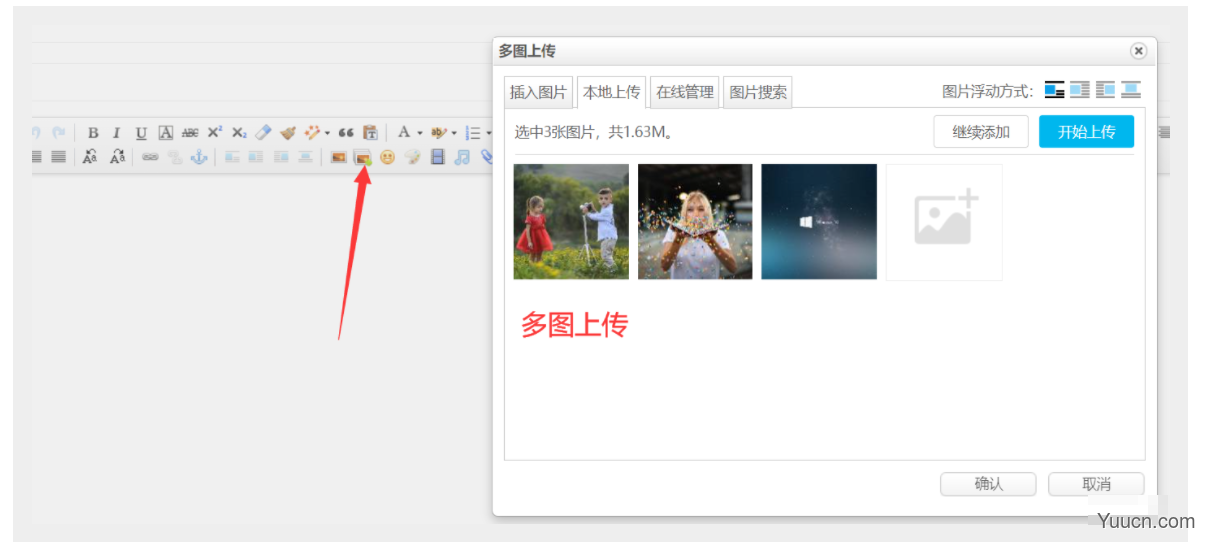1208x551 pixels.
Task: Select centered image mode in dialog
Action: (1131, 90)
